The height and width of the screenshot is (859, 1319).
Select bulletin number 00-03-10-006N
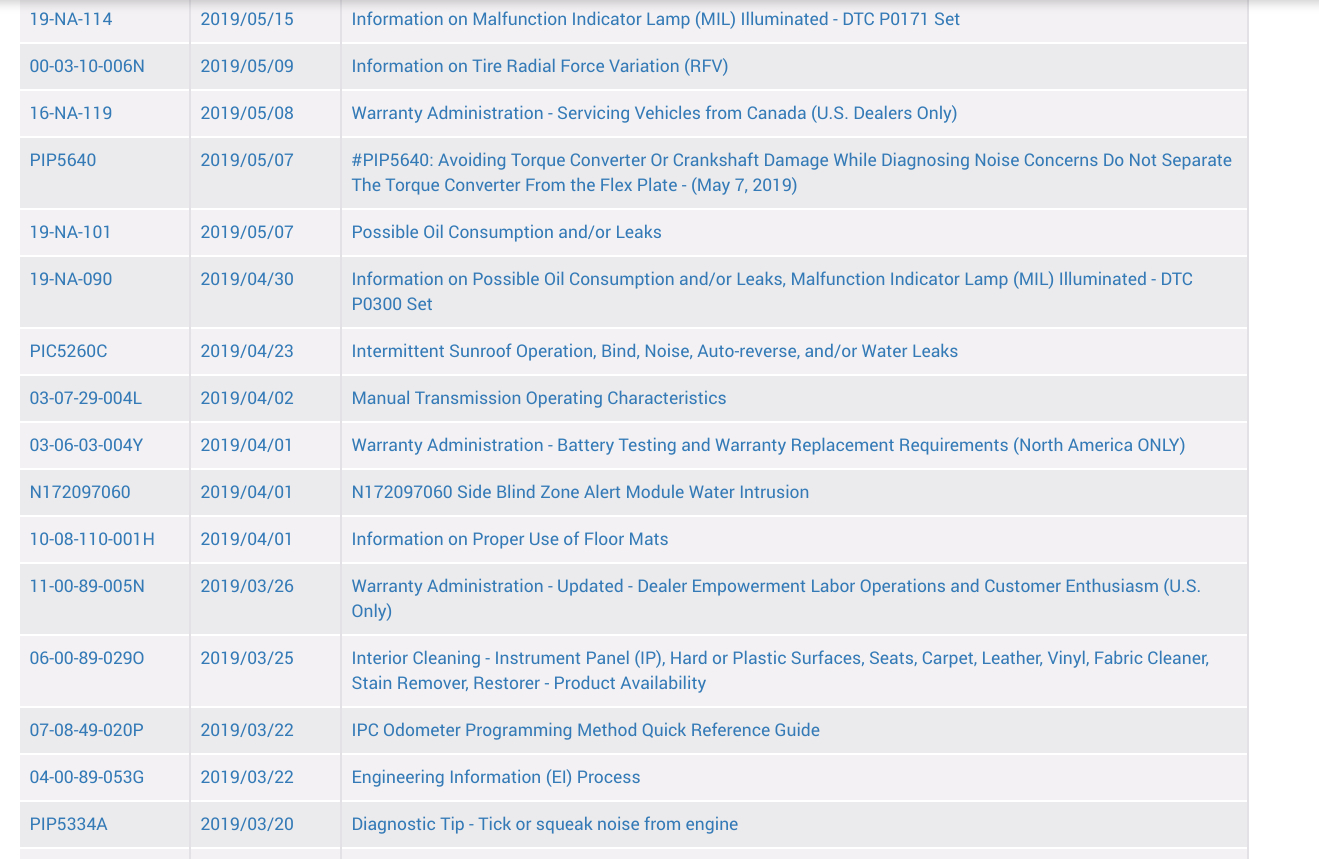(87, 66)
